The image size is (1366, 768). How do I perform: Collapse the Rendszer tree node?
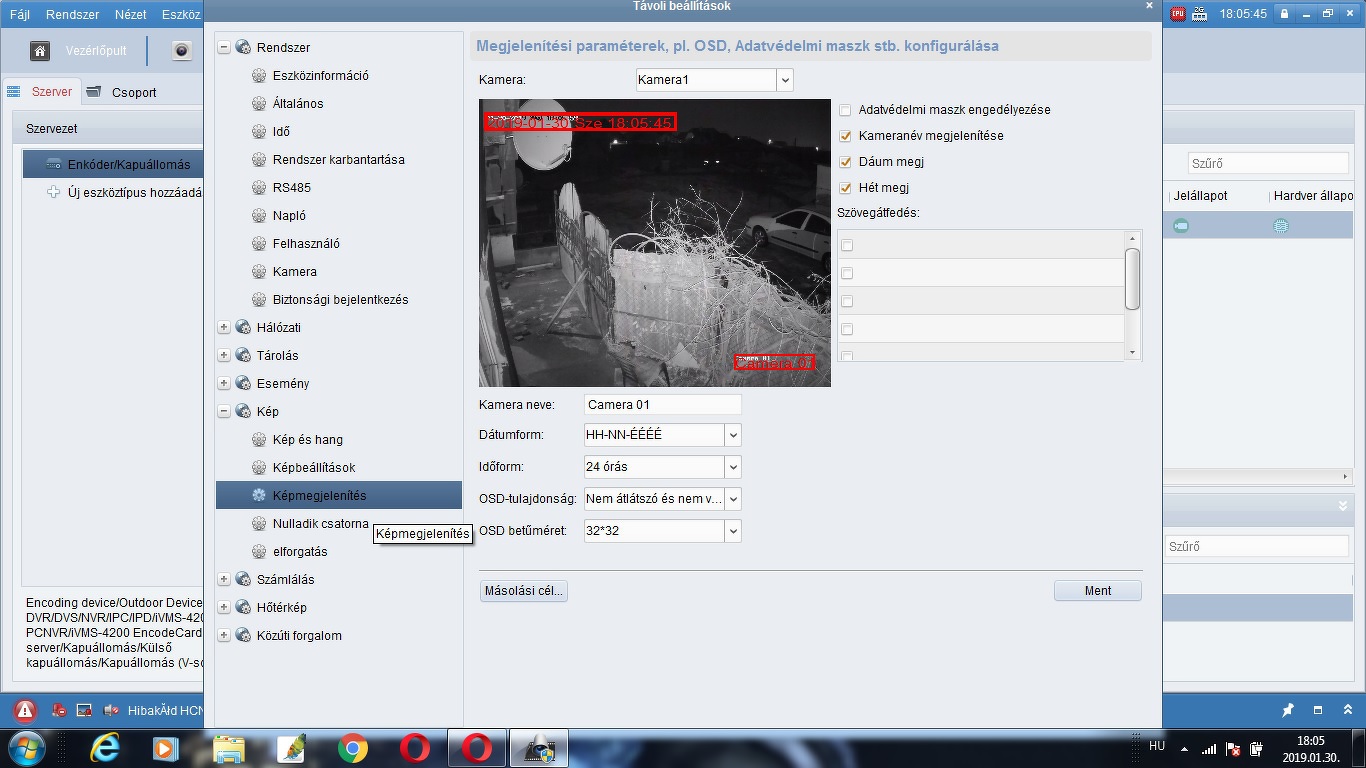coord(224,47)
